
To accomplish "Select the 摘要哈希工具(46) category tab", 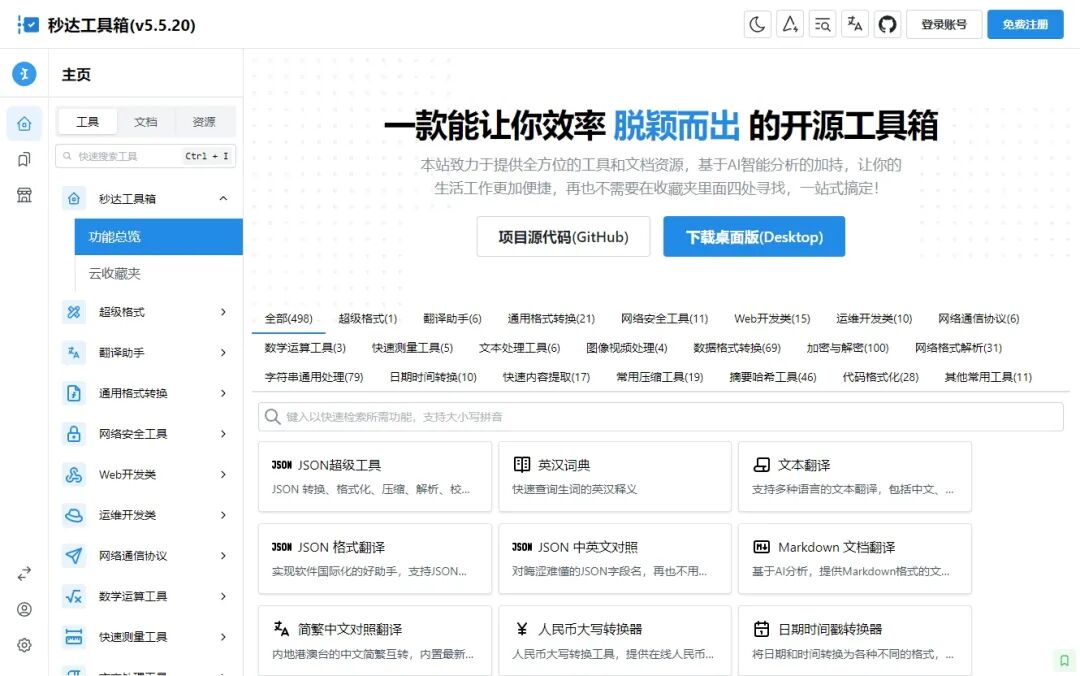I will coord(773,378).
